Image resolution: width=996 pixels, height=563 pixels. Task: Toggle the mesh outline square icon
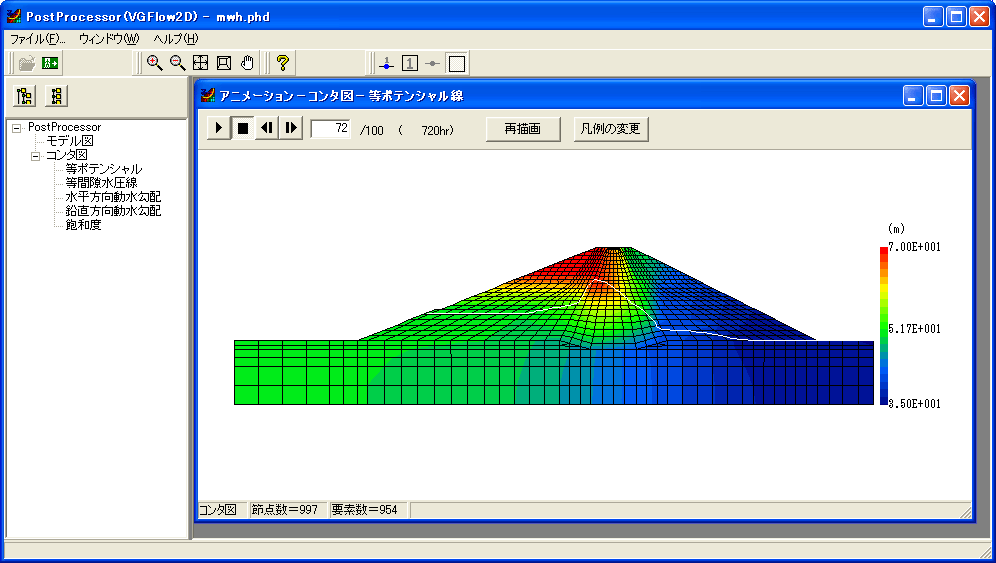click(x=457, y=64)
